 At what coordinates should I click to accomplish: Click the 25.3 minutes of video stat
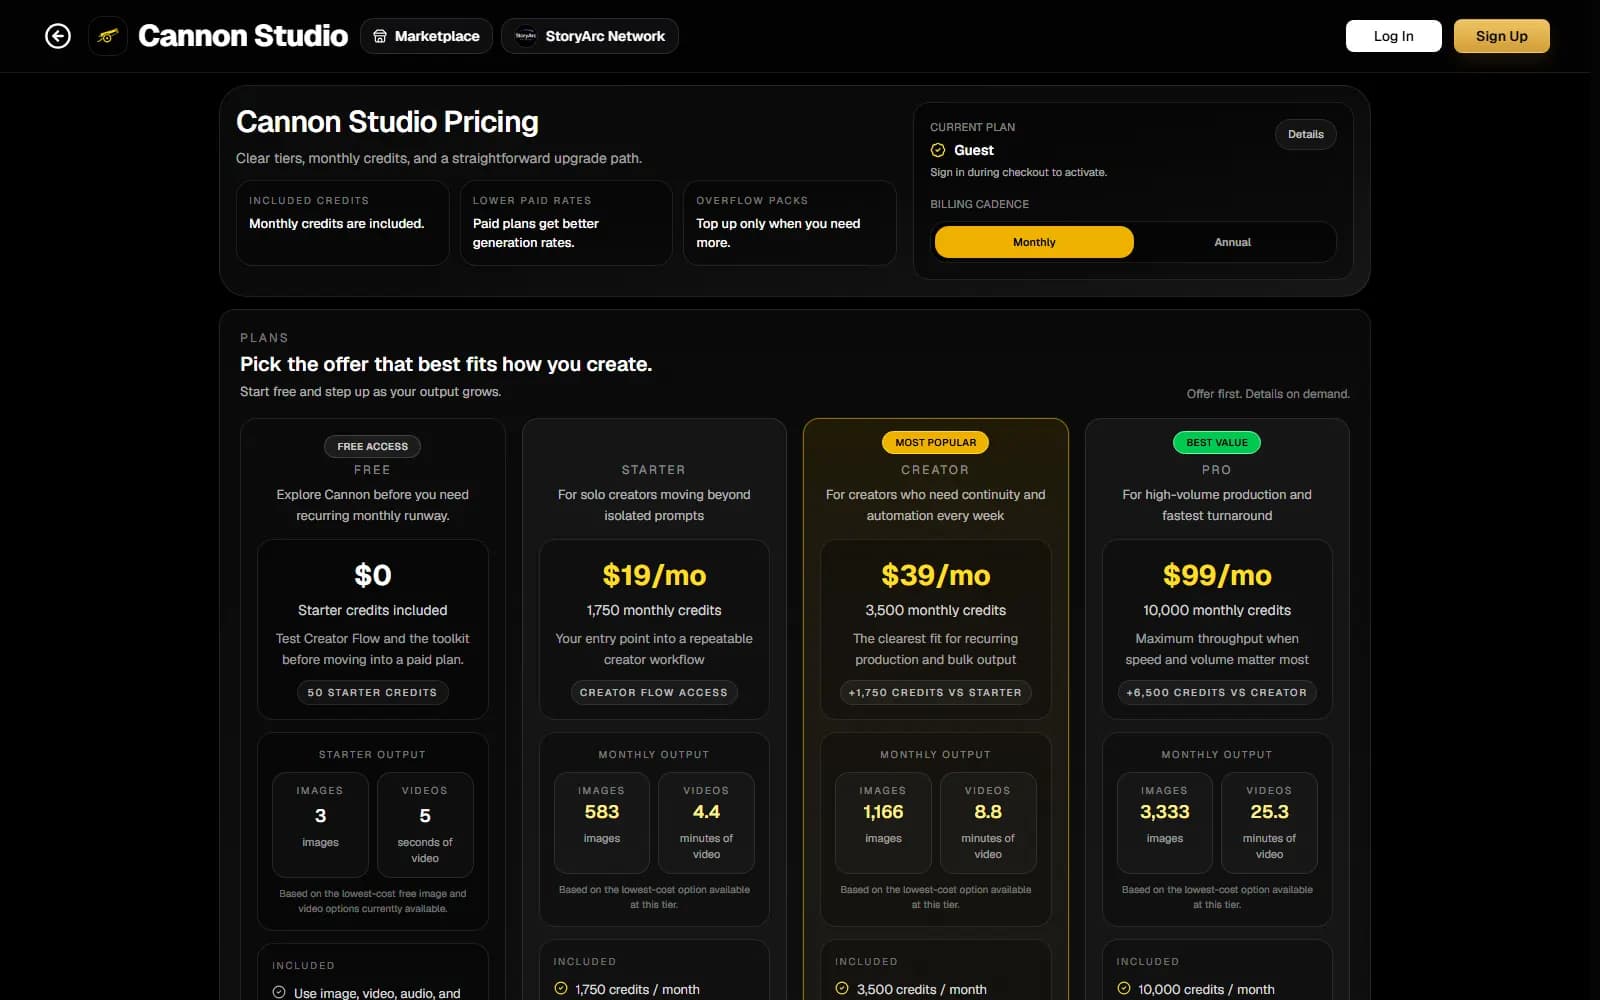tap(1269, 822)
